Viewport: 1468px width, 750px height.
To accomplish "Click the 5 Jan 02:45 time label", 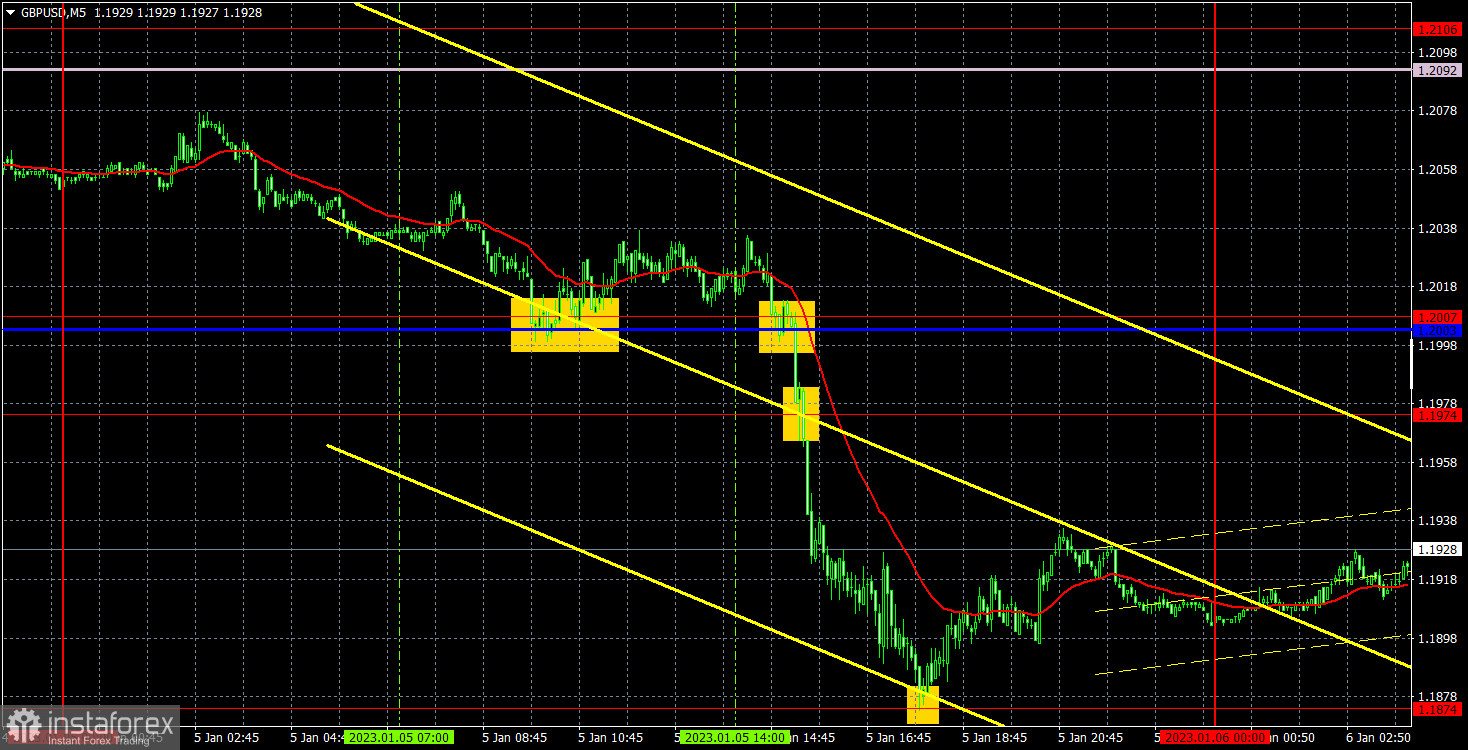I will (225, 738).
